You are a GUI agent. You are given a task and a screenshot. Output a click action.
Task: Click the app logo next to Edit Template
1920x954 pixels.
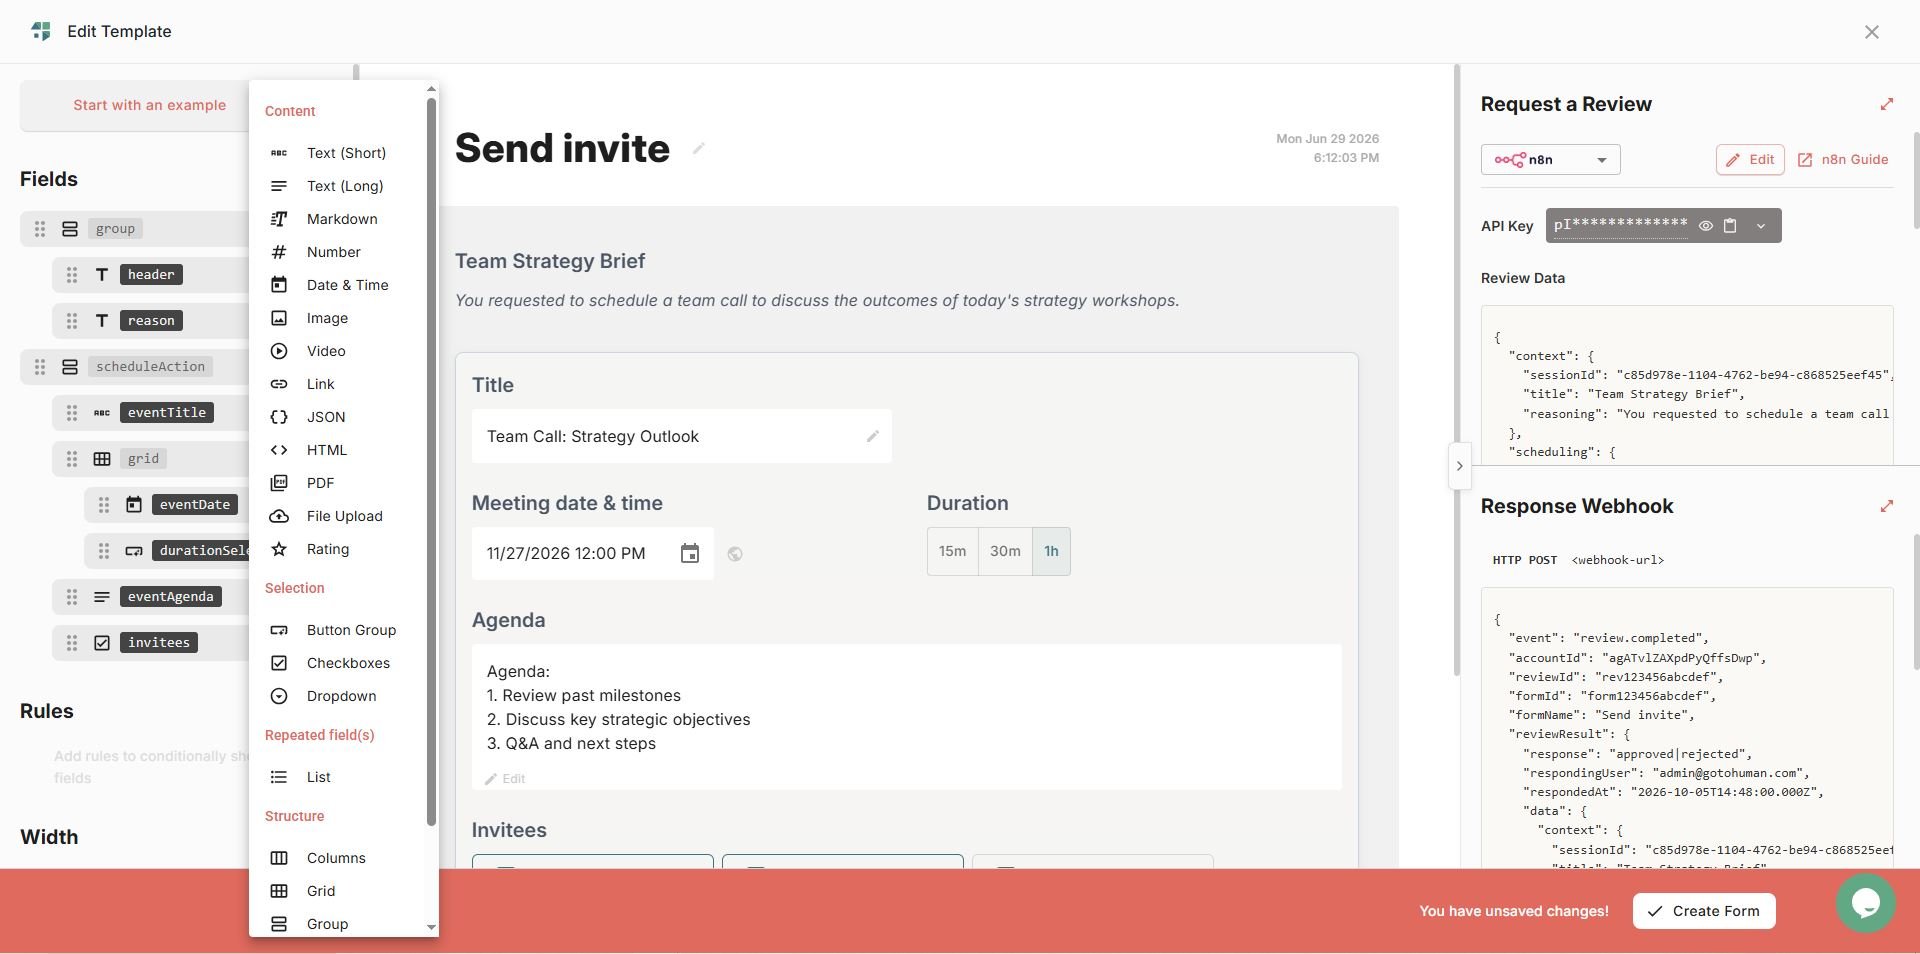41,31
